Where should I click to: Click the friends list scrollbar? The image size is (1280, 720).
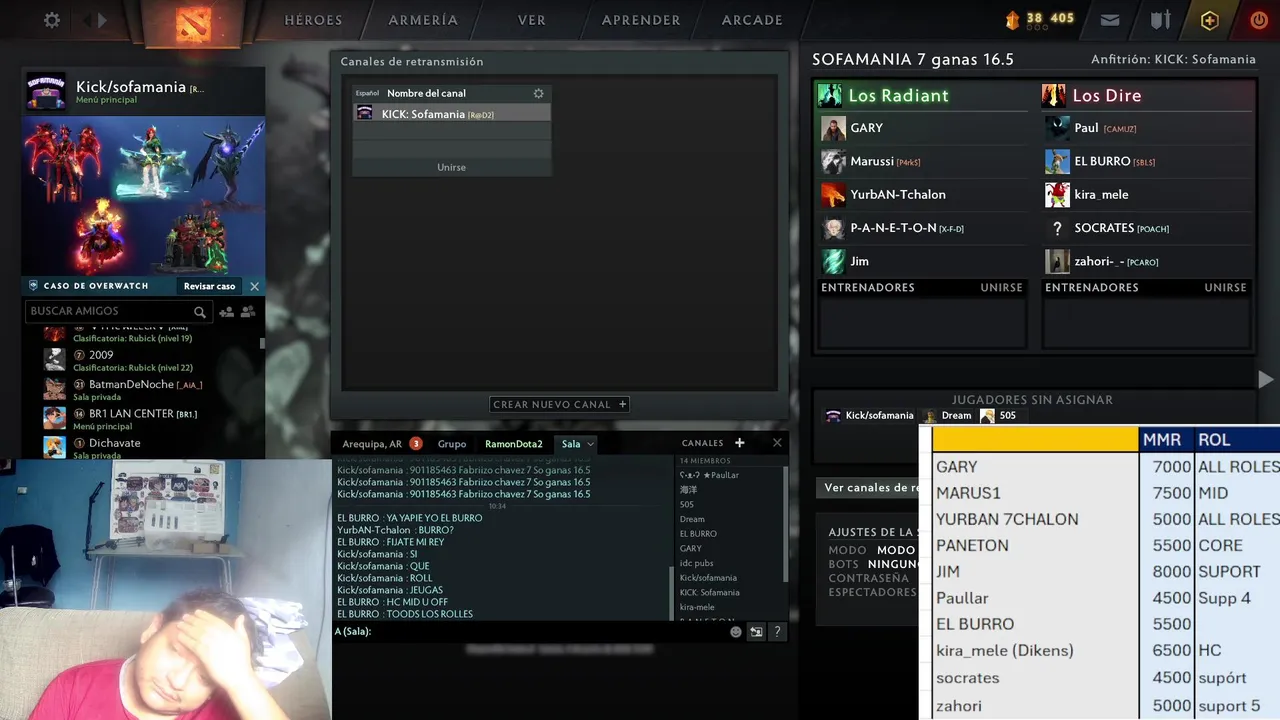(x=263, y=343)
